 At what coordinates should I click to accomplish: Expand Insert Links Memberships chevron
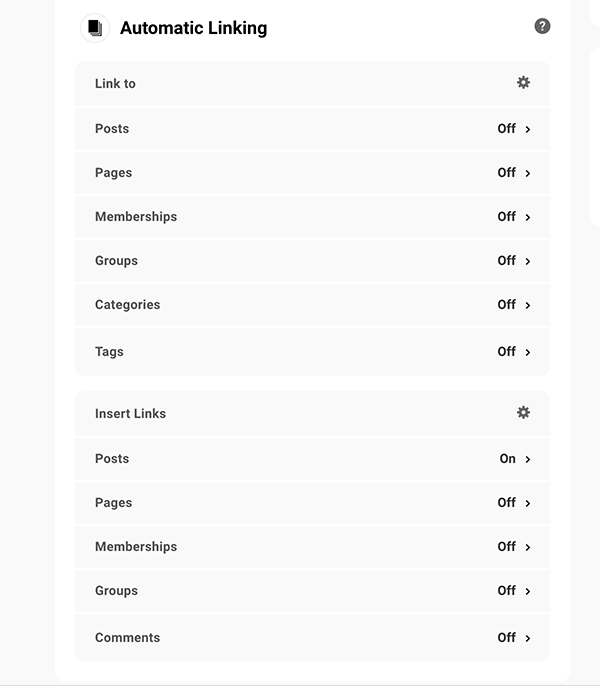[x=528, y=547]
